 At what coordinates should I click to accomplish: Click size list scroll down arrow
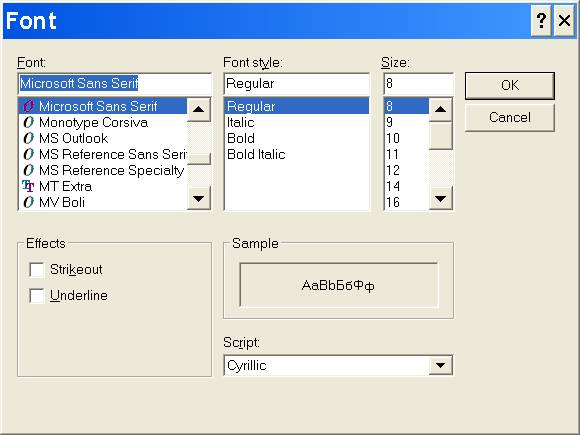pyautogui.click(x=440, y=199)
